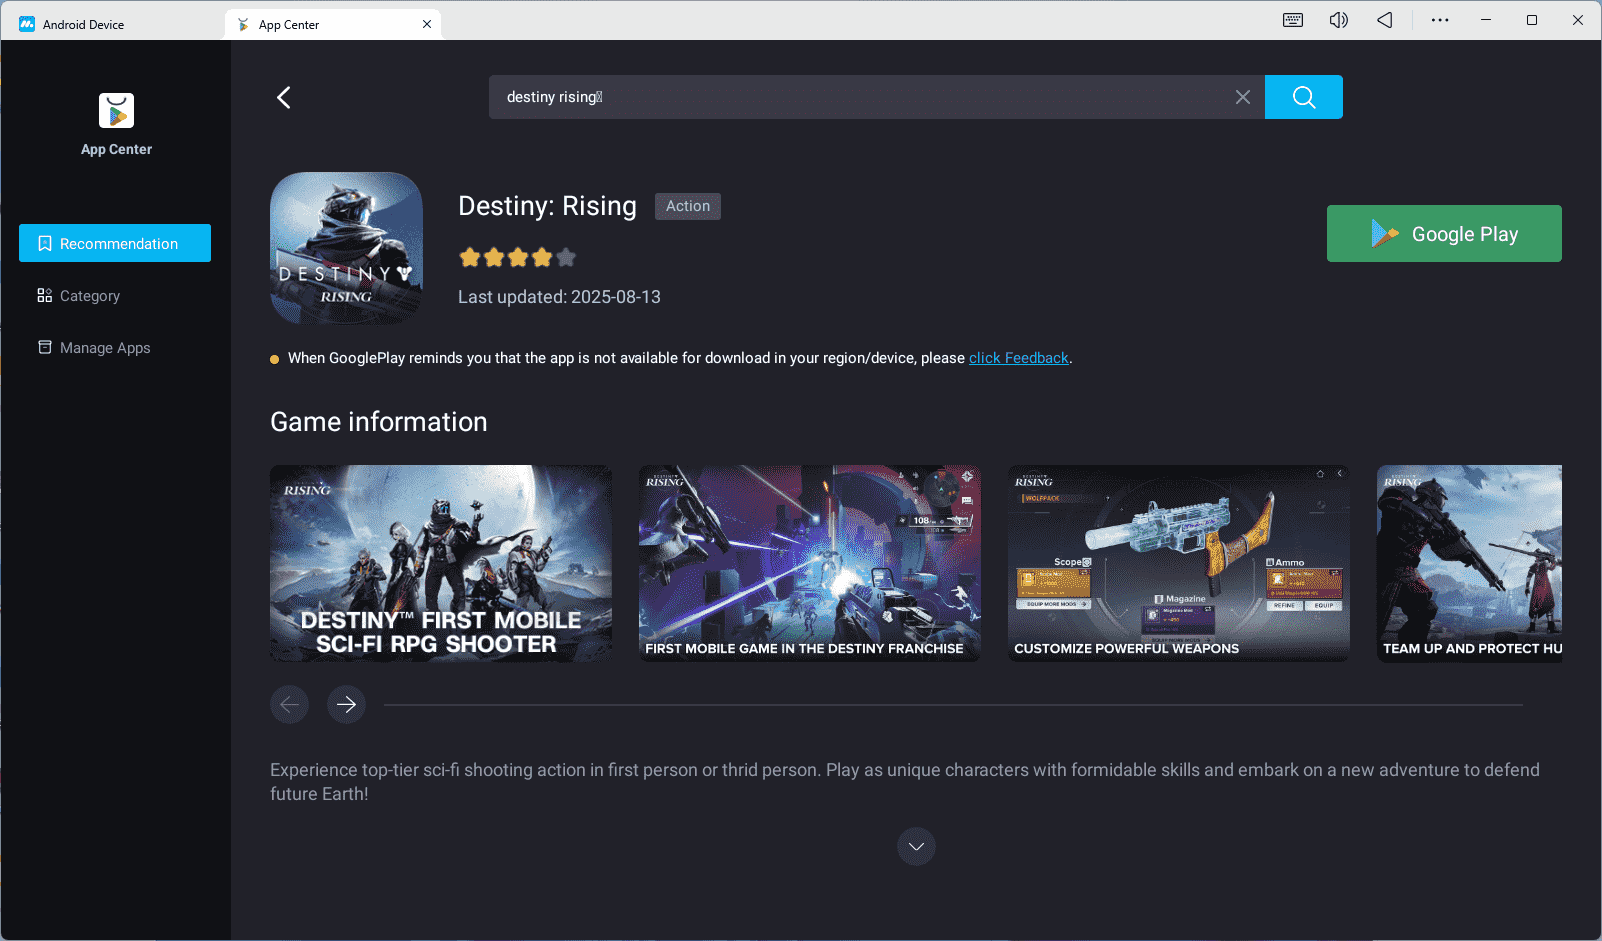This screenshot has width=1602, height=941.
Task: Close the App Center tab
Action: point(427,24)
